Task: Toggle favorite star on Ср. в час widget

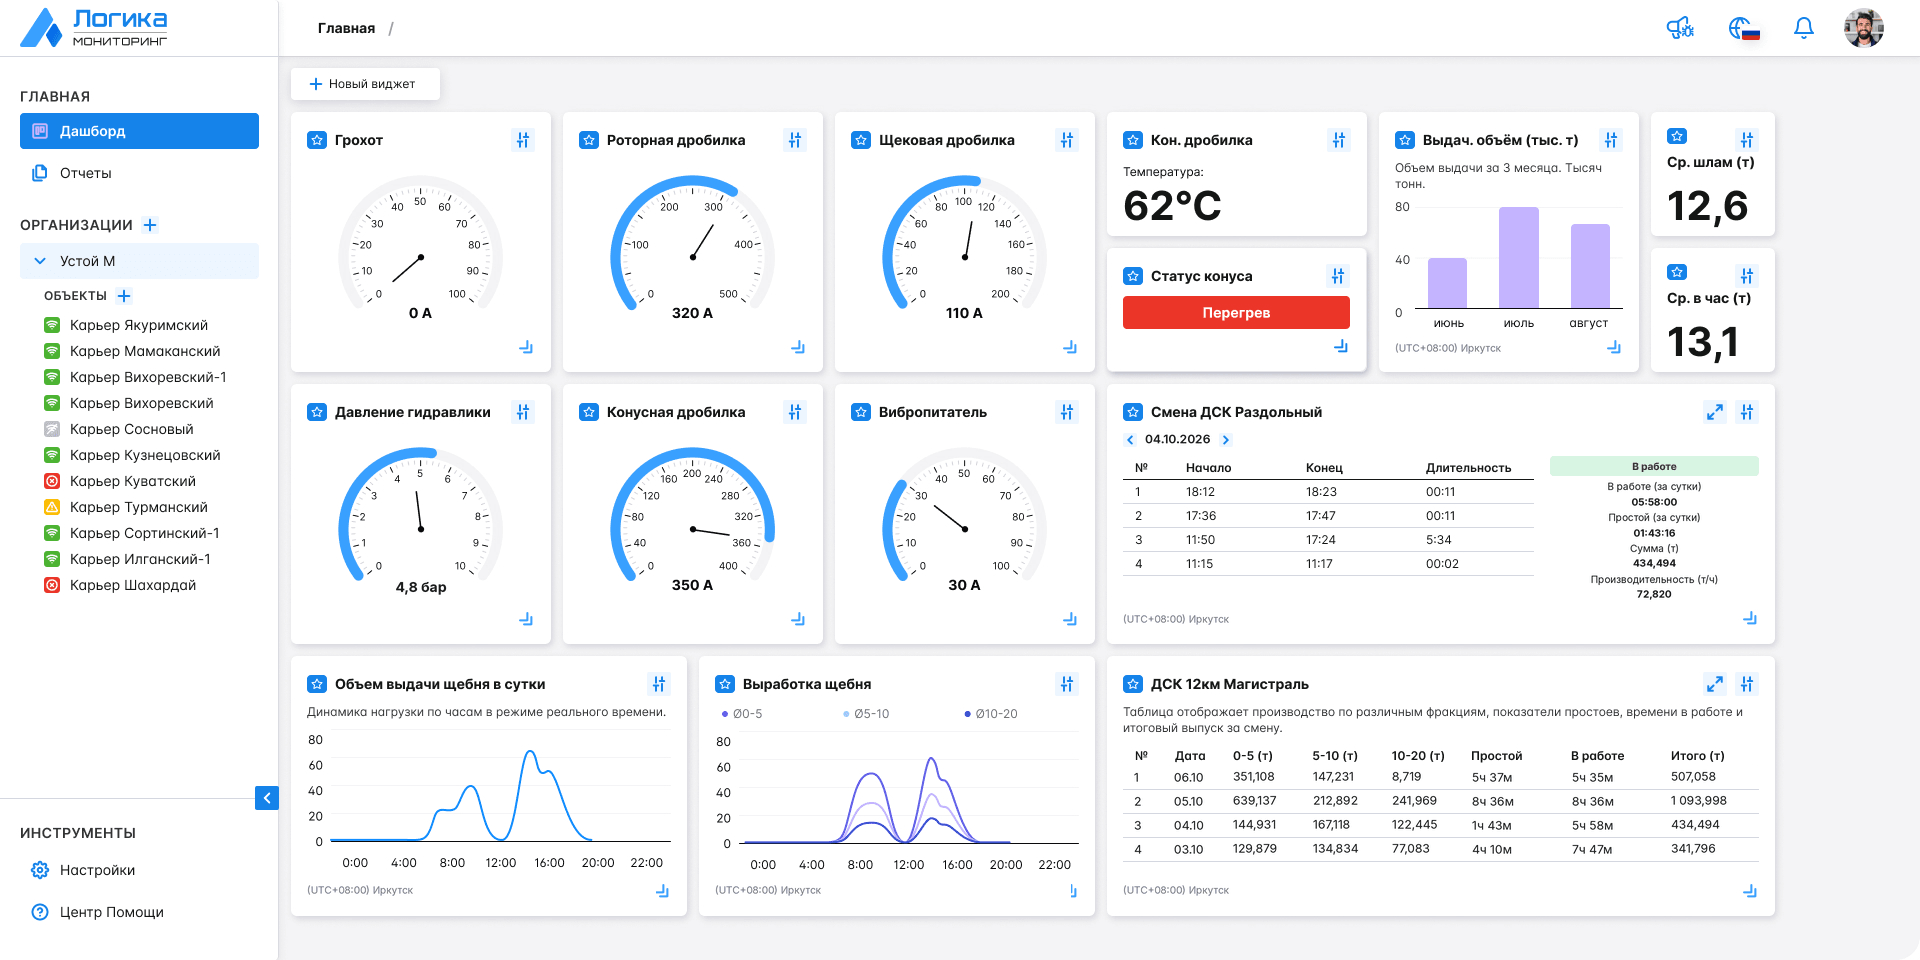Action: coord(1677,272)
